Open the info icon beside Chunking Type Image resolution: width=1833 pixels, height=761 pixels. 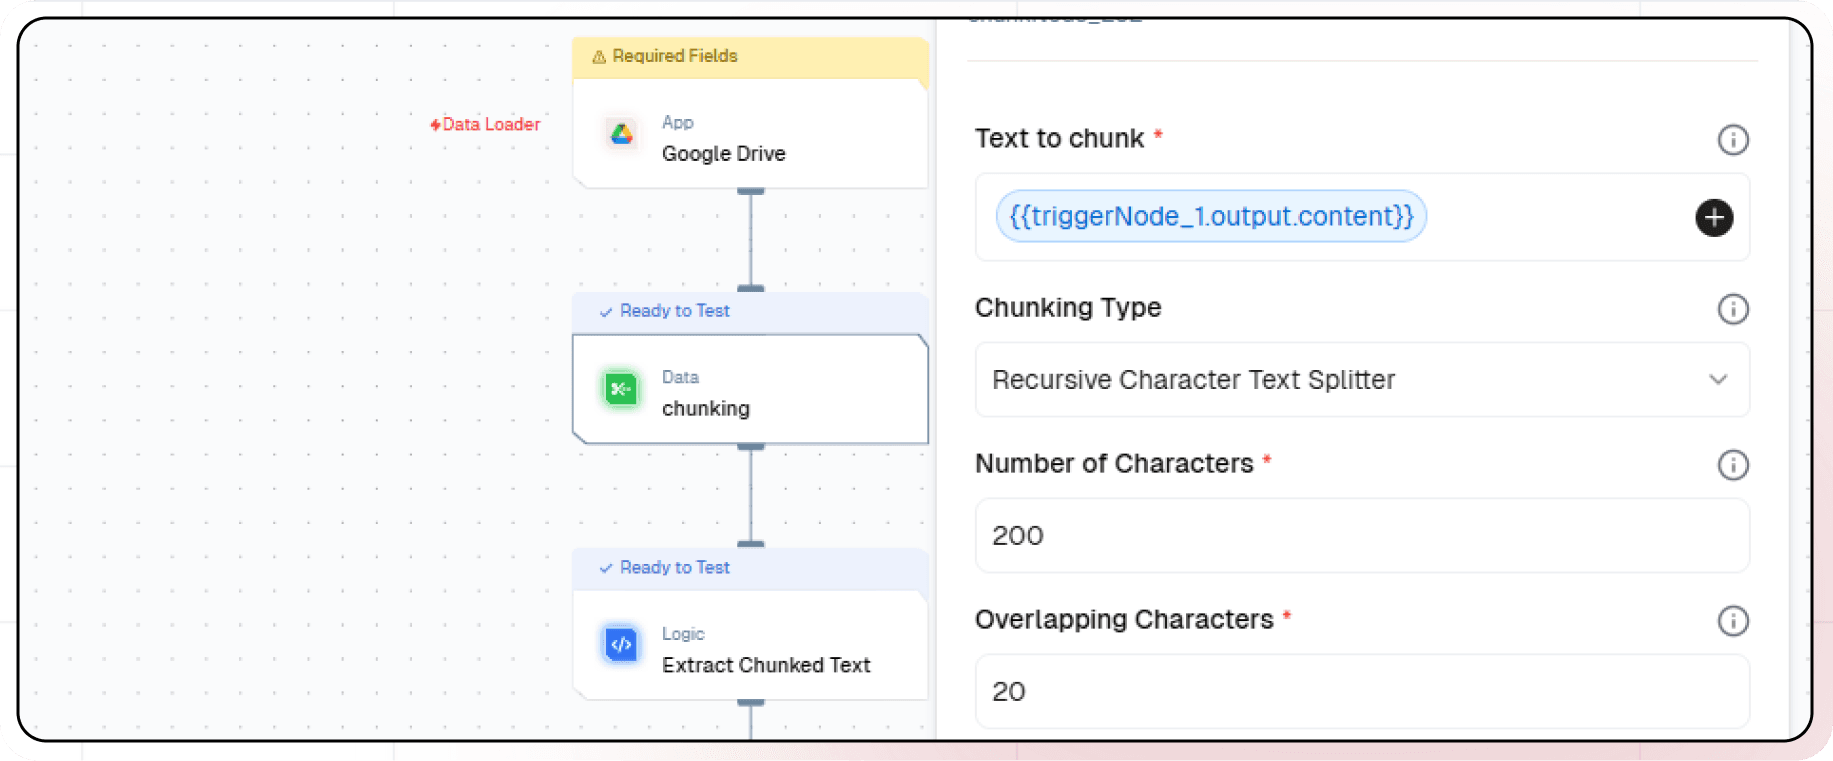1732,309
